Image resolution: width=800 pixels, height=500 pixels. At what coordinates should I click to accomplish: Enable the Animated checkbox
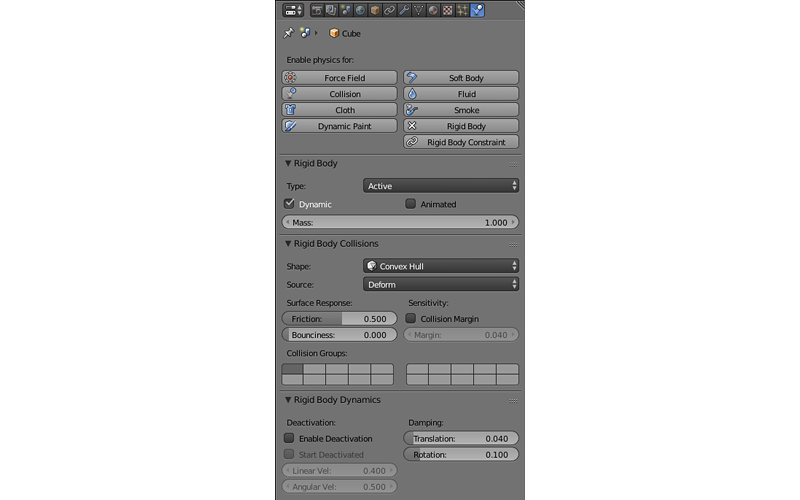coord(410,204)
